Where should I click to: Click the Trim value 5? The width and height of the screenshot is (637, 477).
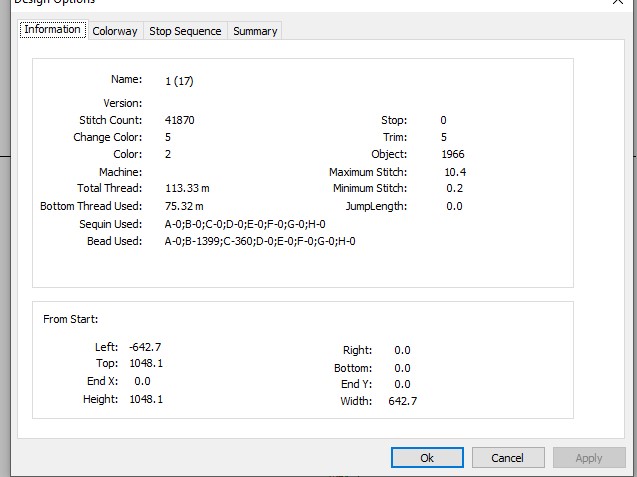click(444, 137)
